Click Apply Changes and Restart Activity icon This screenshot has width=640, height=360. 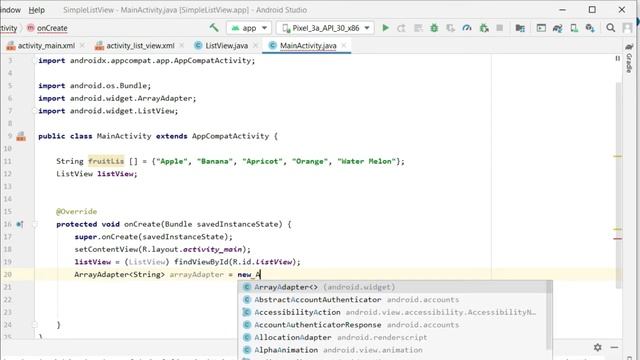[x=402, y=28]
